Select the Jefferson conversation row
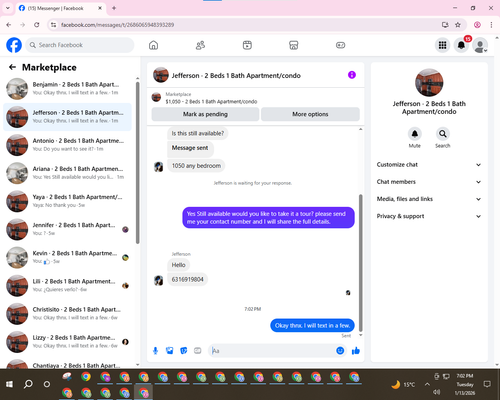This screenshot has width=500, height=400. pos(67,117)
